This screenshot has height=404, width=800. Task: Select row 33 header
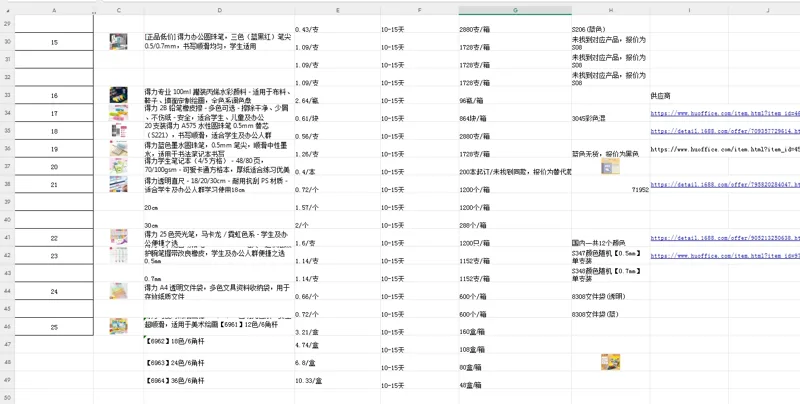click(x=7, y=95)
